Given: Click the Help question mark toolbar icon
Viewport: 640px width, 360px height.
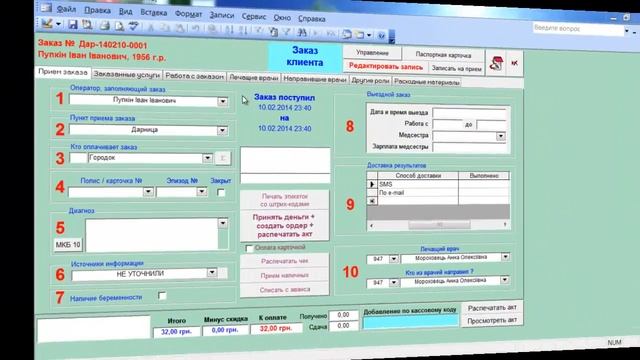Looking at the screenshot, I should pos(381,36).
